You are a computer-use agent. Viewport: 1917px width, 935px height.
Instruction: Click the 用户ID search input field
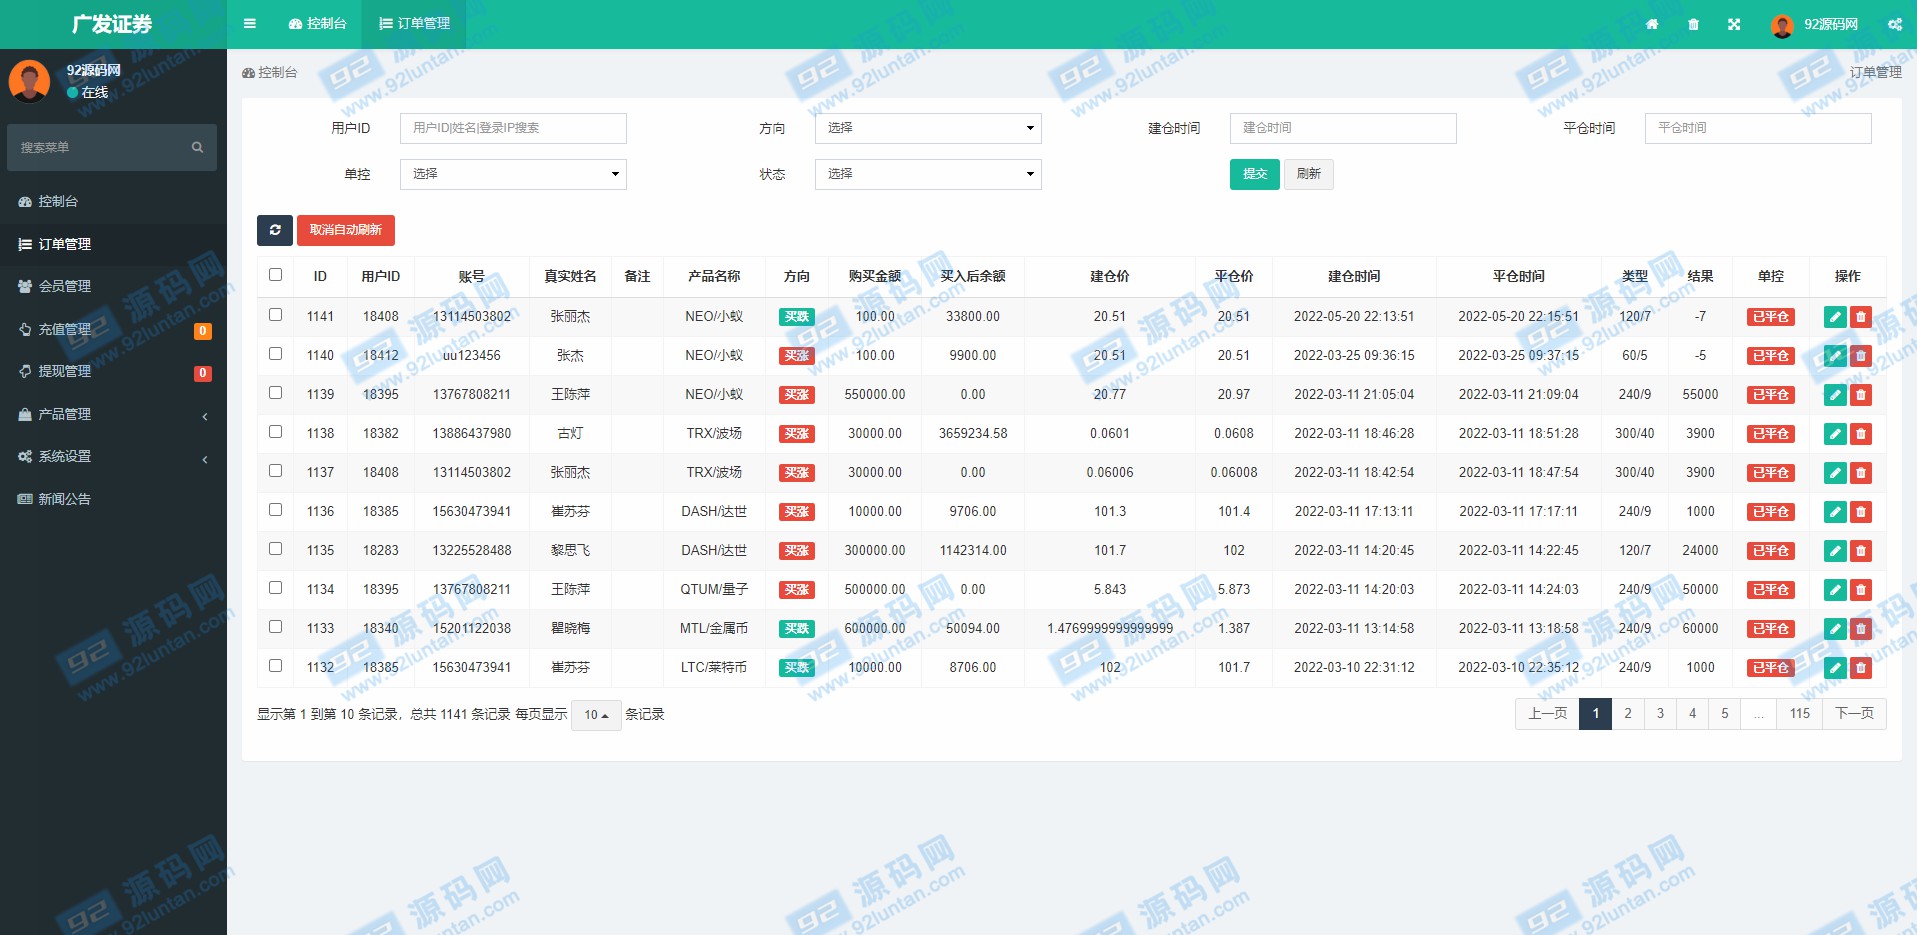click(x=513, y=128)
